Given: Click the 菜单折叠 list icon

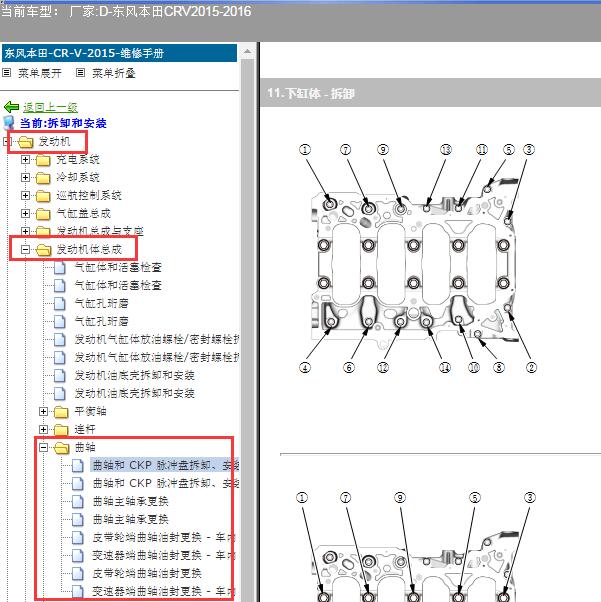Looking at the screenshot, I should click(x=80, y=73).
